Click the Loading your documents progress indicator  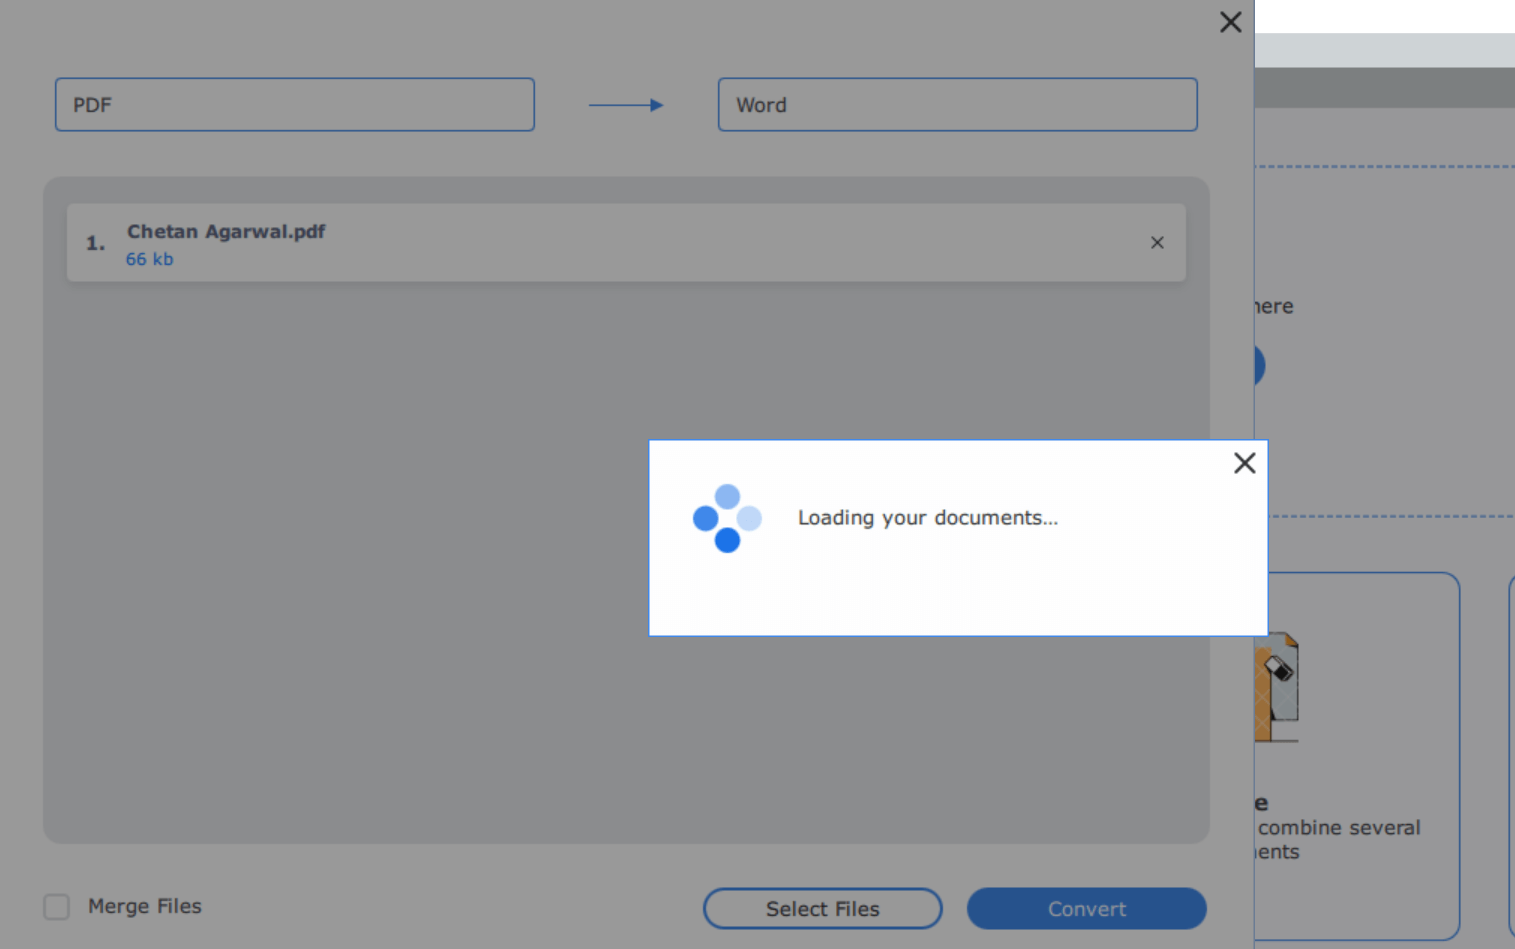(928, 517)
